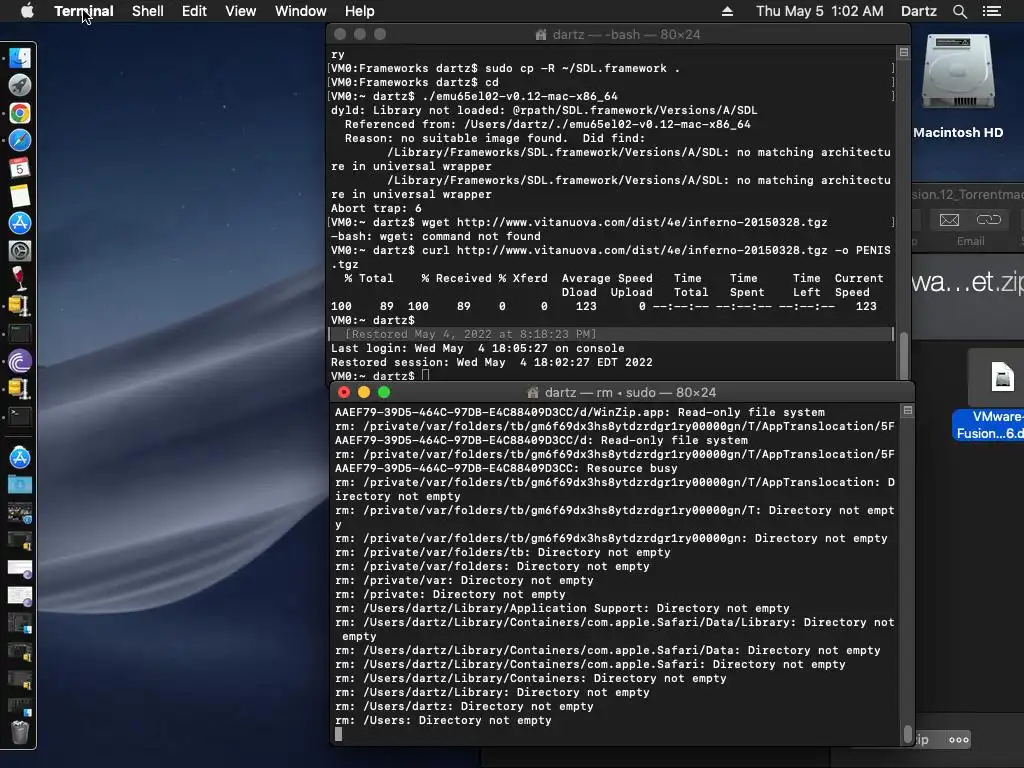
Task: Click the 'Restored session: Wed May 4' line
Action: (x=492, y=362)
